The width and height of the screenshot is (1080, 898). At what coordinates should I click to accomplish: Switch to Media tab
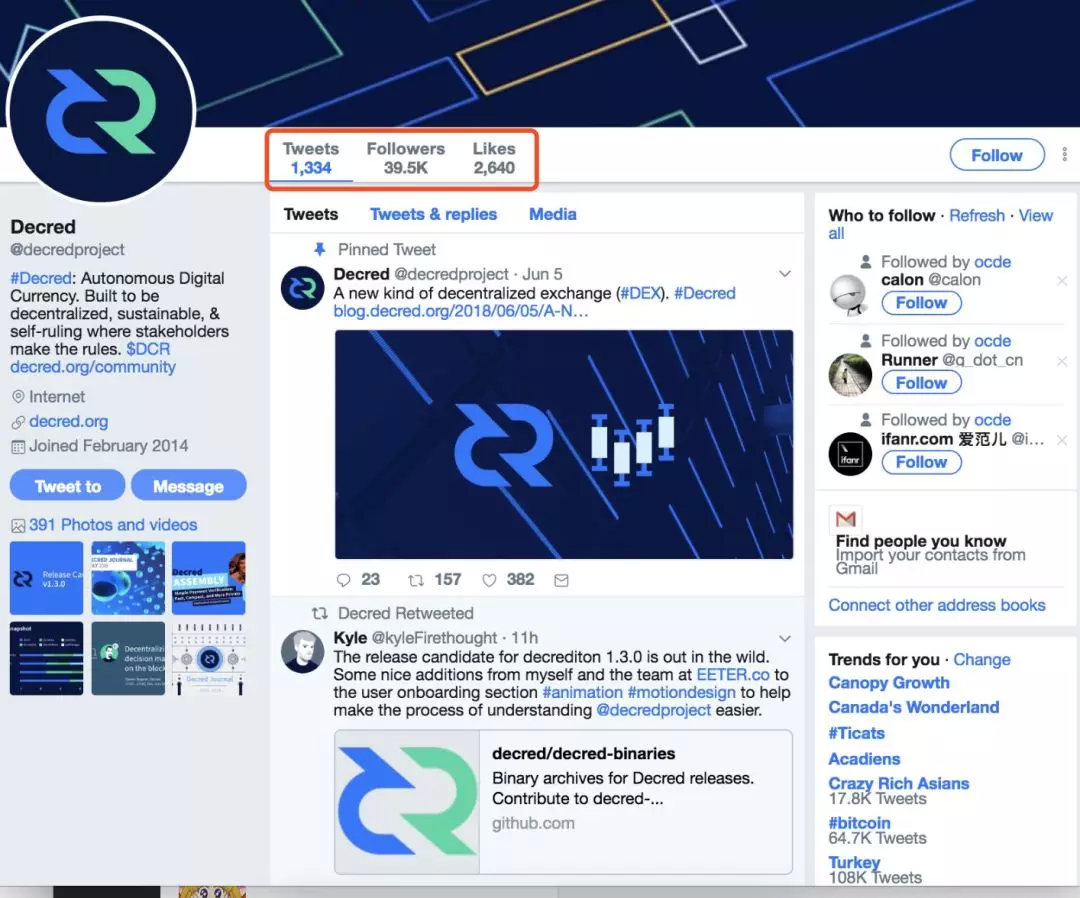pyautogui.click(x=552, y=214)
